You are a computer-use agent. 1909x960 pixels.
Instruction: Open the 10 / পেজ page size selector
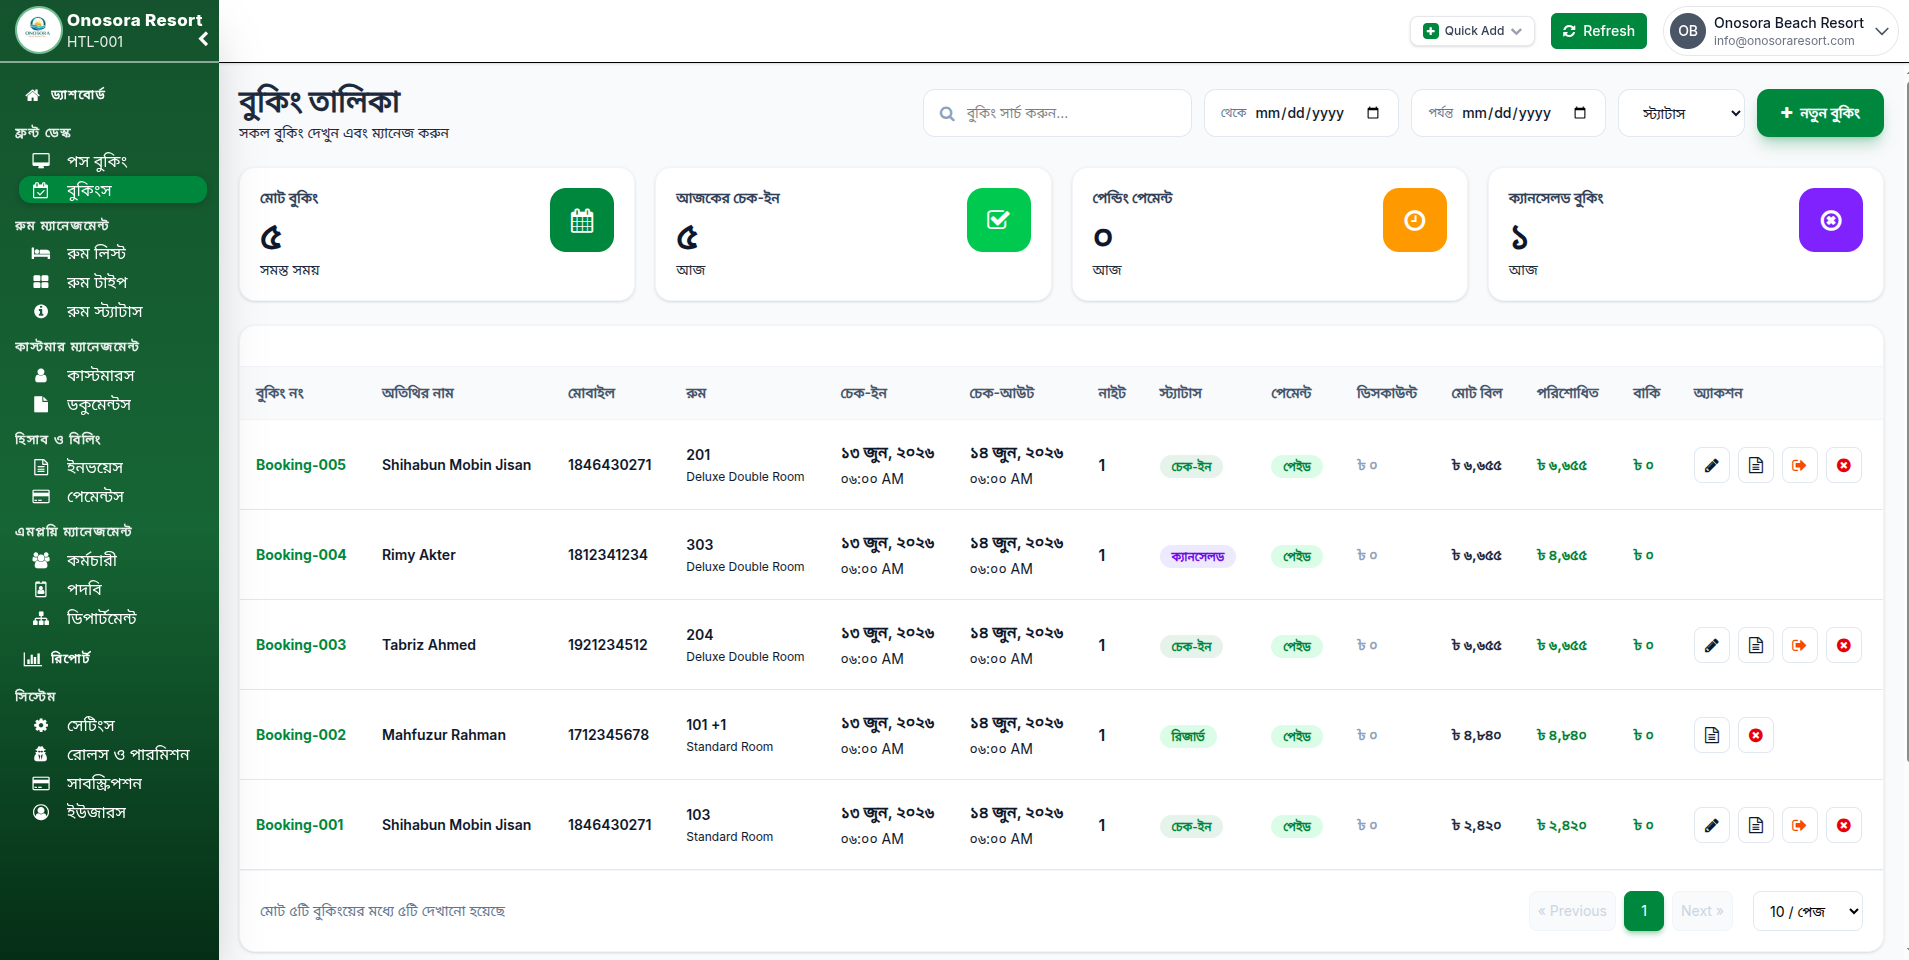(x=1808, y=911)
